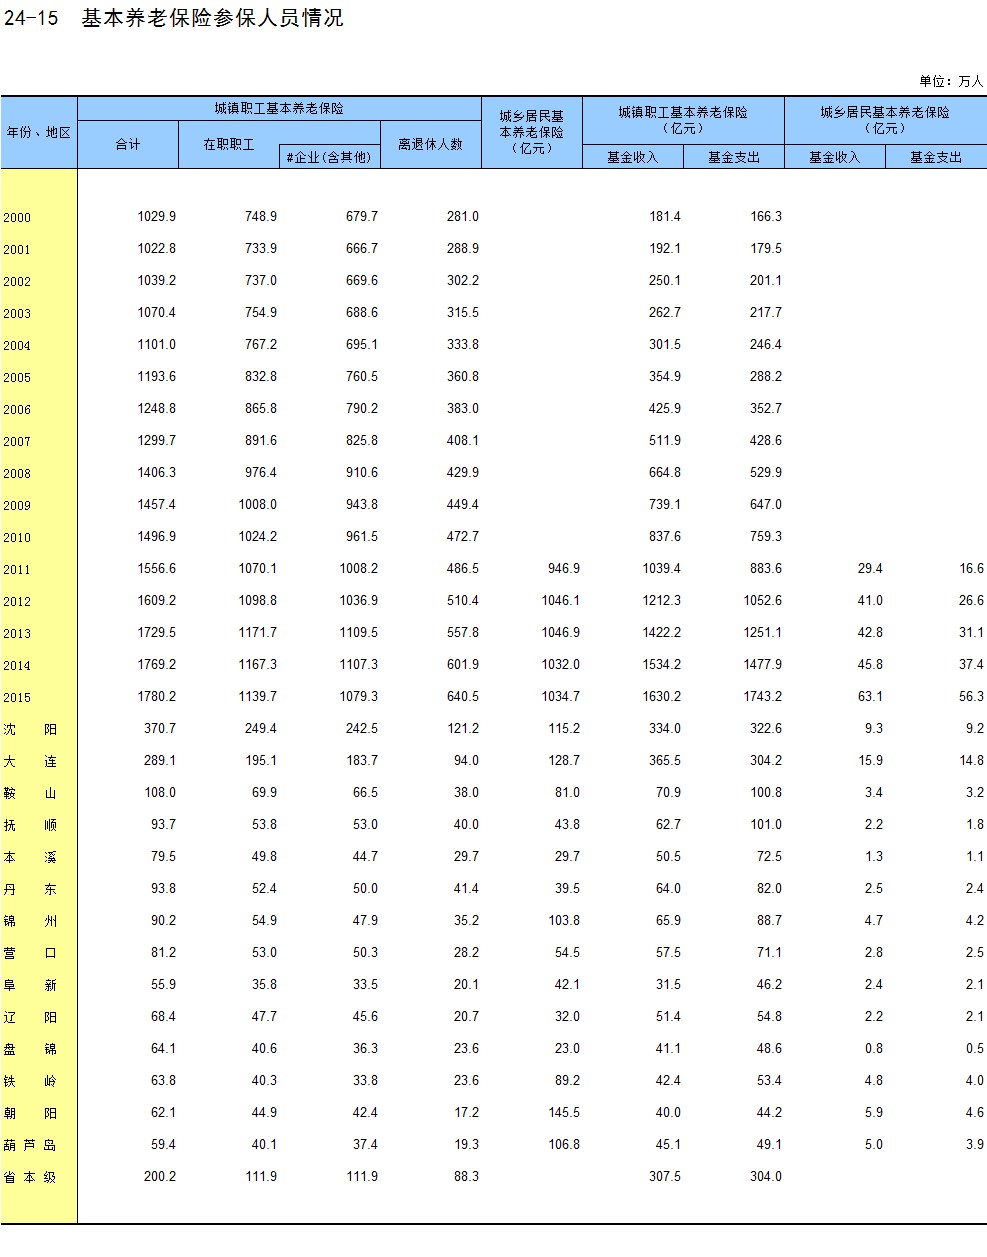The height and width of the screenshot is (1257, 987).
Task: Select the 省本级 row label
Action: (x=30, y=1177)
